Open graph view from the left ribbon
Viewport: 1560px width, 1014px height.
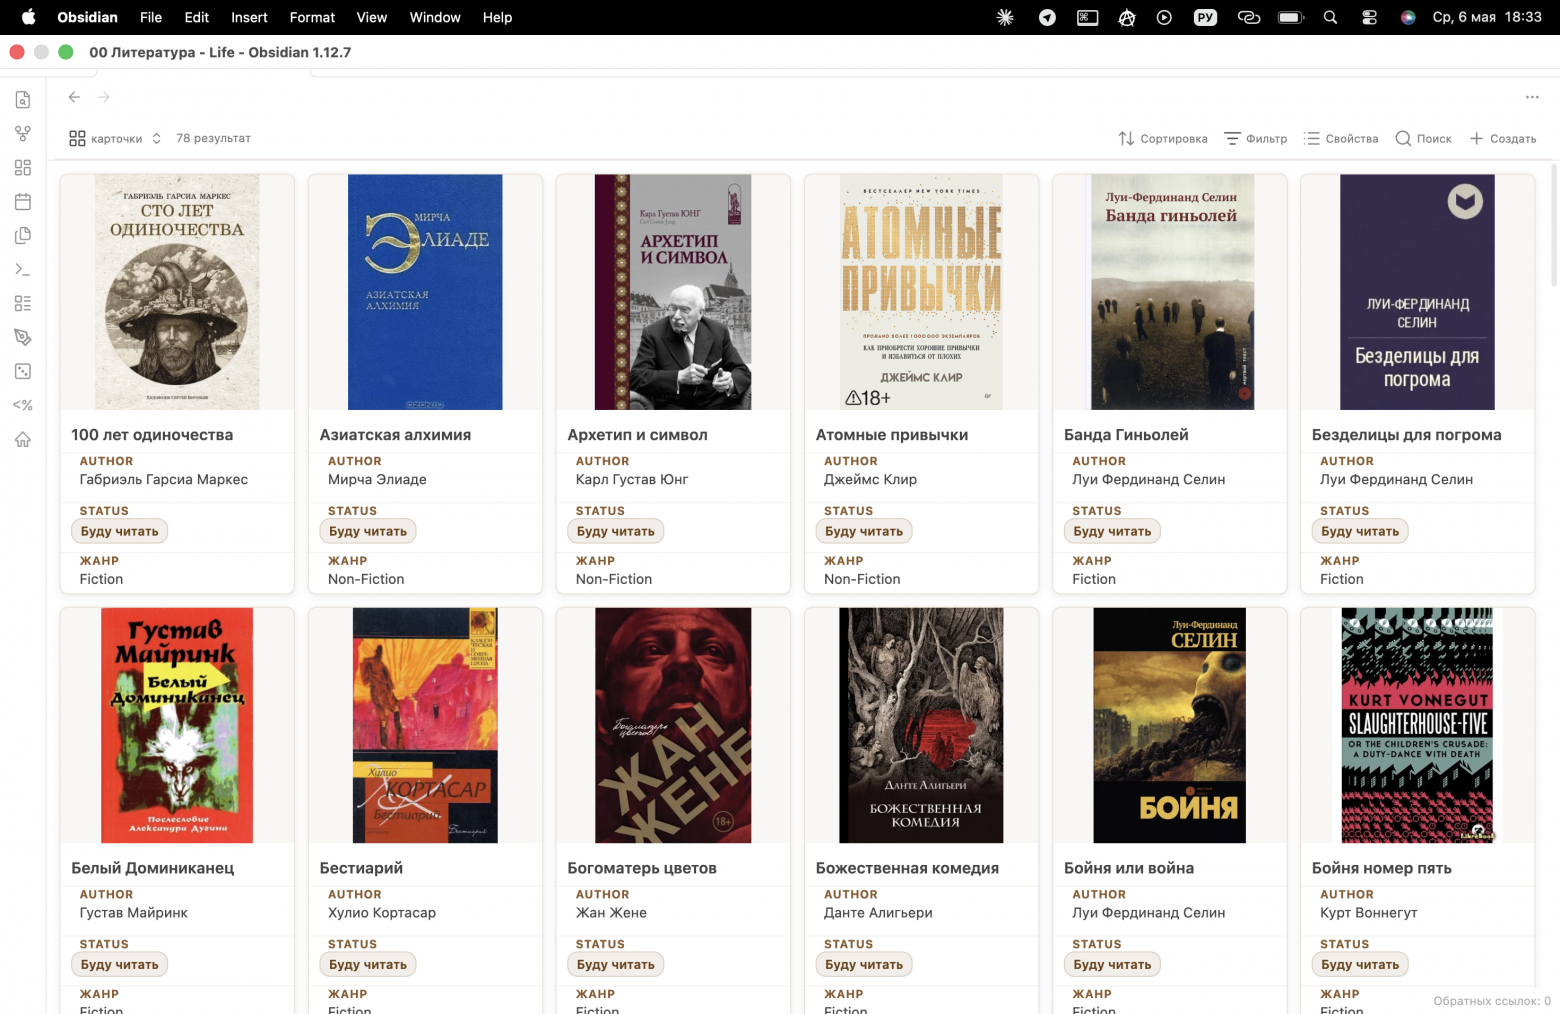[23, 134]
